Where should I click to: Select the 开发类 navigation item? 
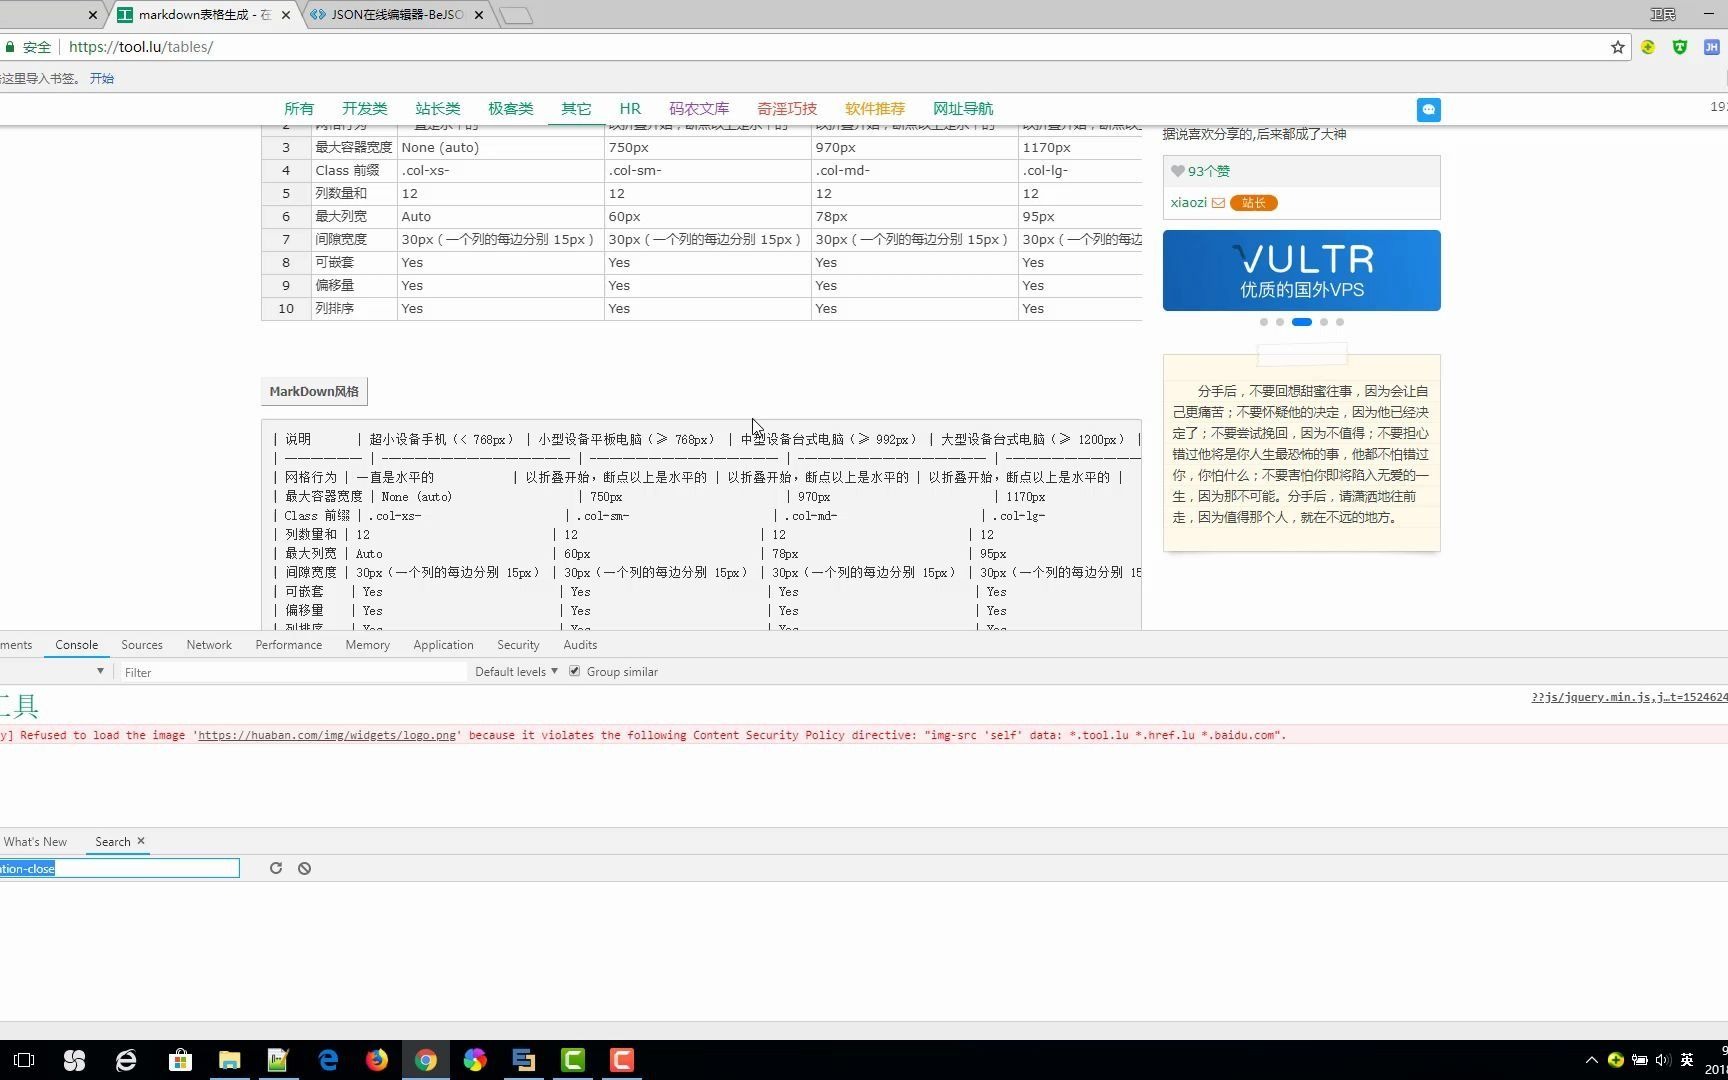point(365,109)
